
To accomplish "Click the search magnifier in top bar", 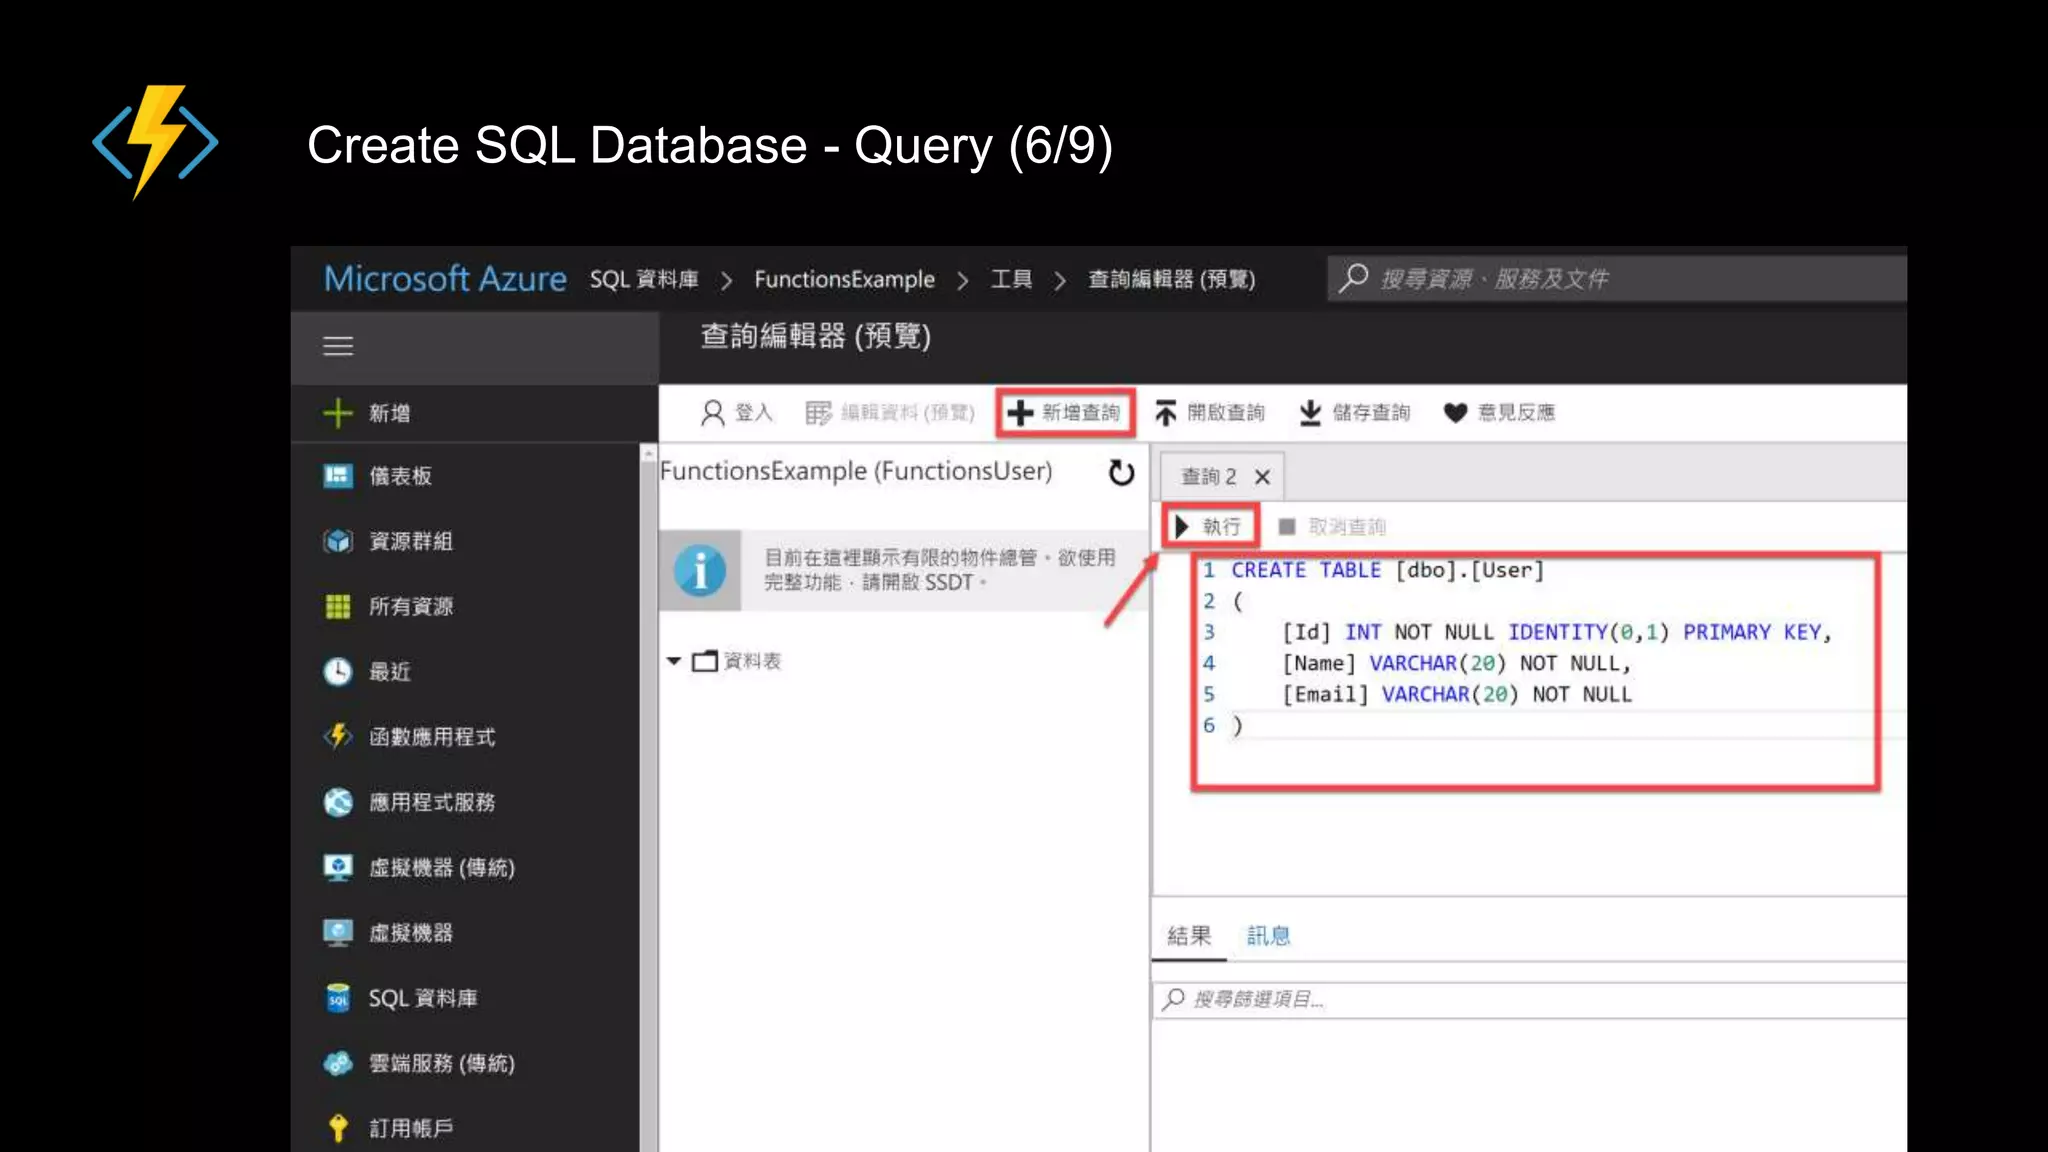I will click(x=1354, y=278).
